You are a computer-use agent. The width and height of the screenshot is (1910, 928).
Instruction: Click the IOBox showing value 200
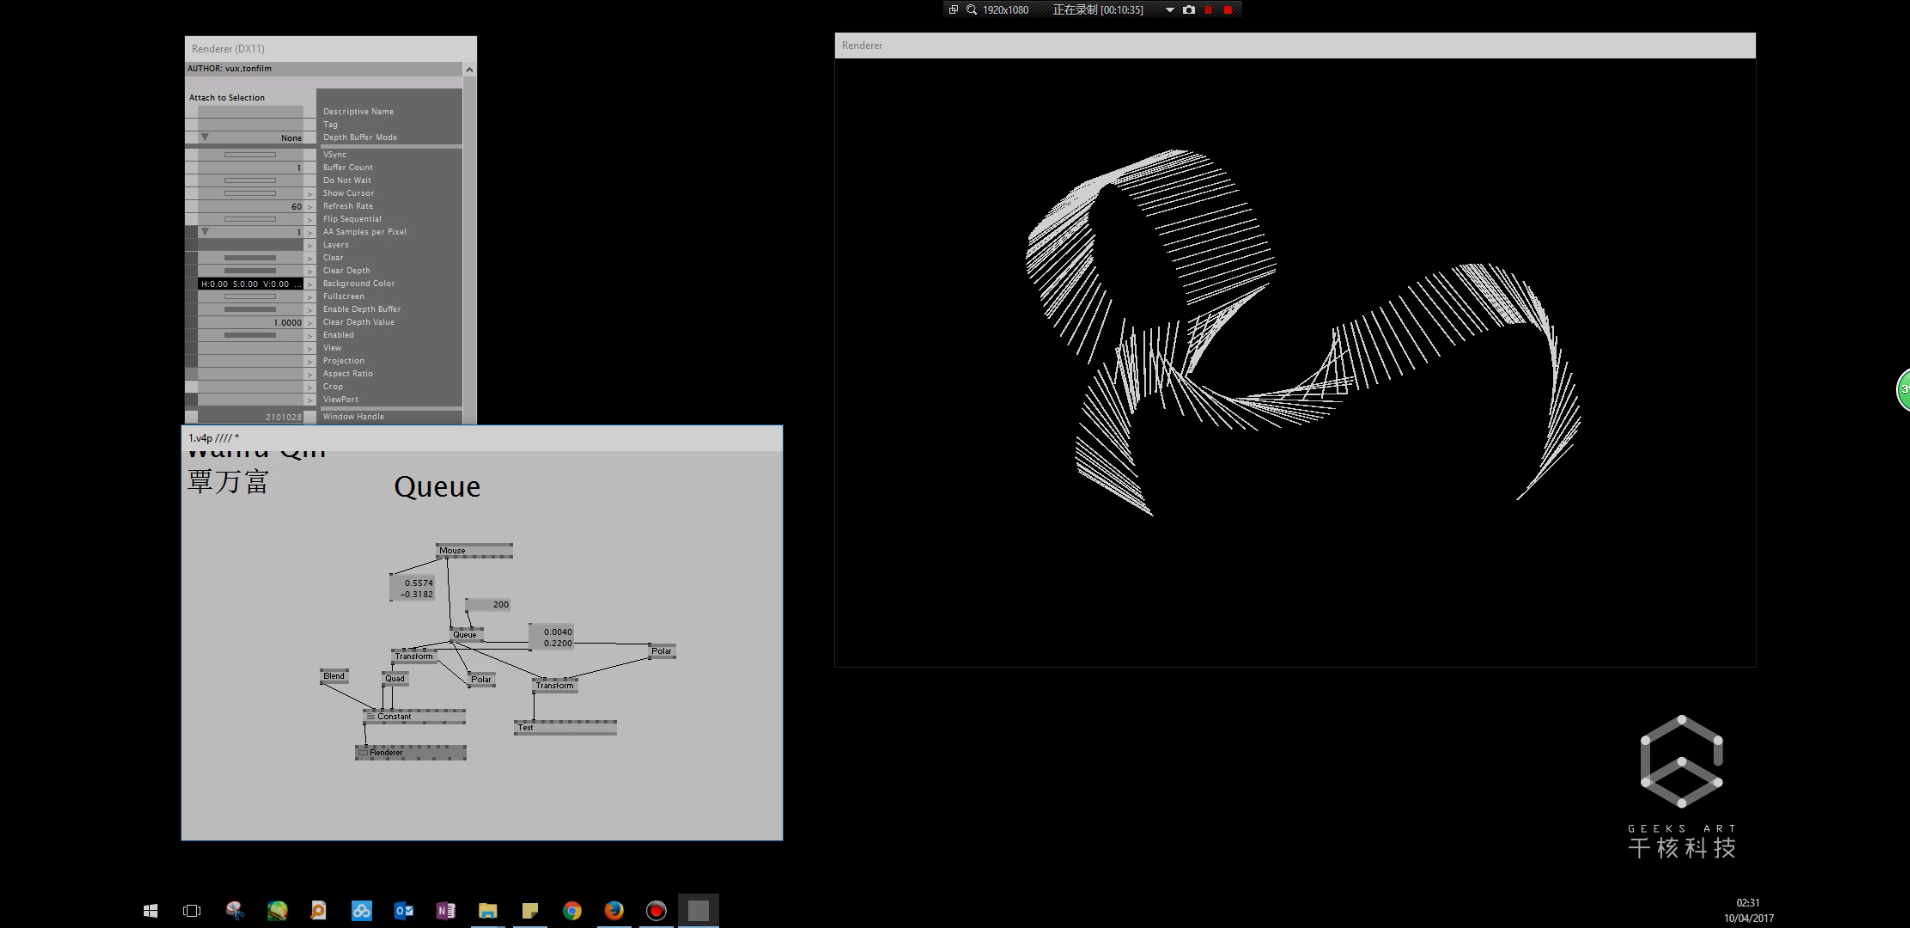[488, 604]
